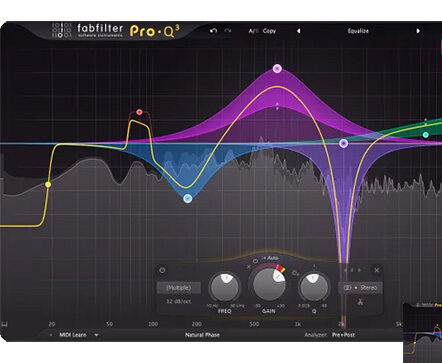This screenshot has height=363, width=442.
Task: Click the Q knob
Action: click(313, 287)
